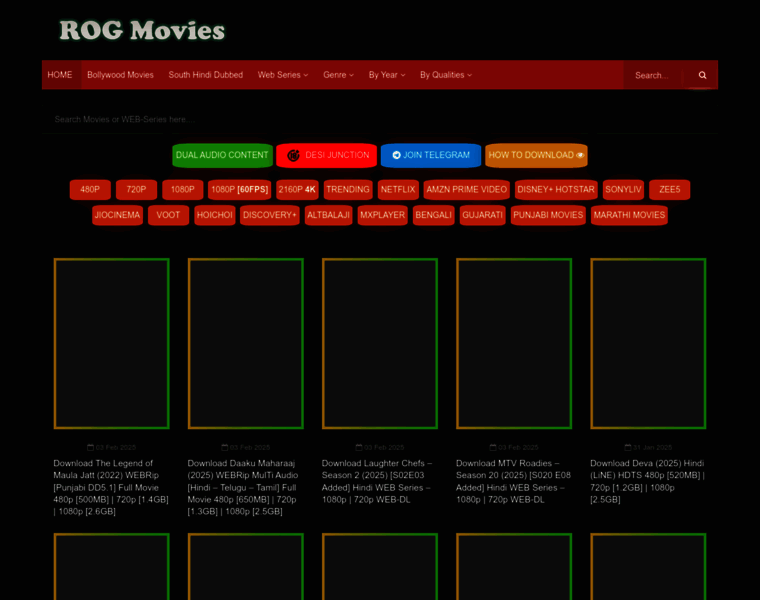Open the BENGALI tag
The image size is (760, 600).
tap(434, 215)
